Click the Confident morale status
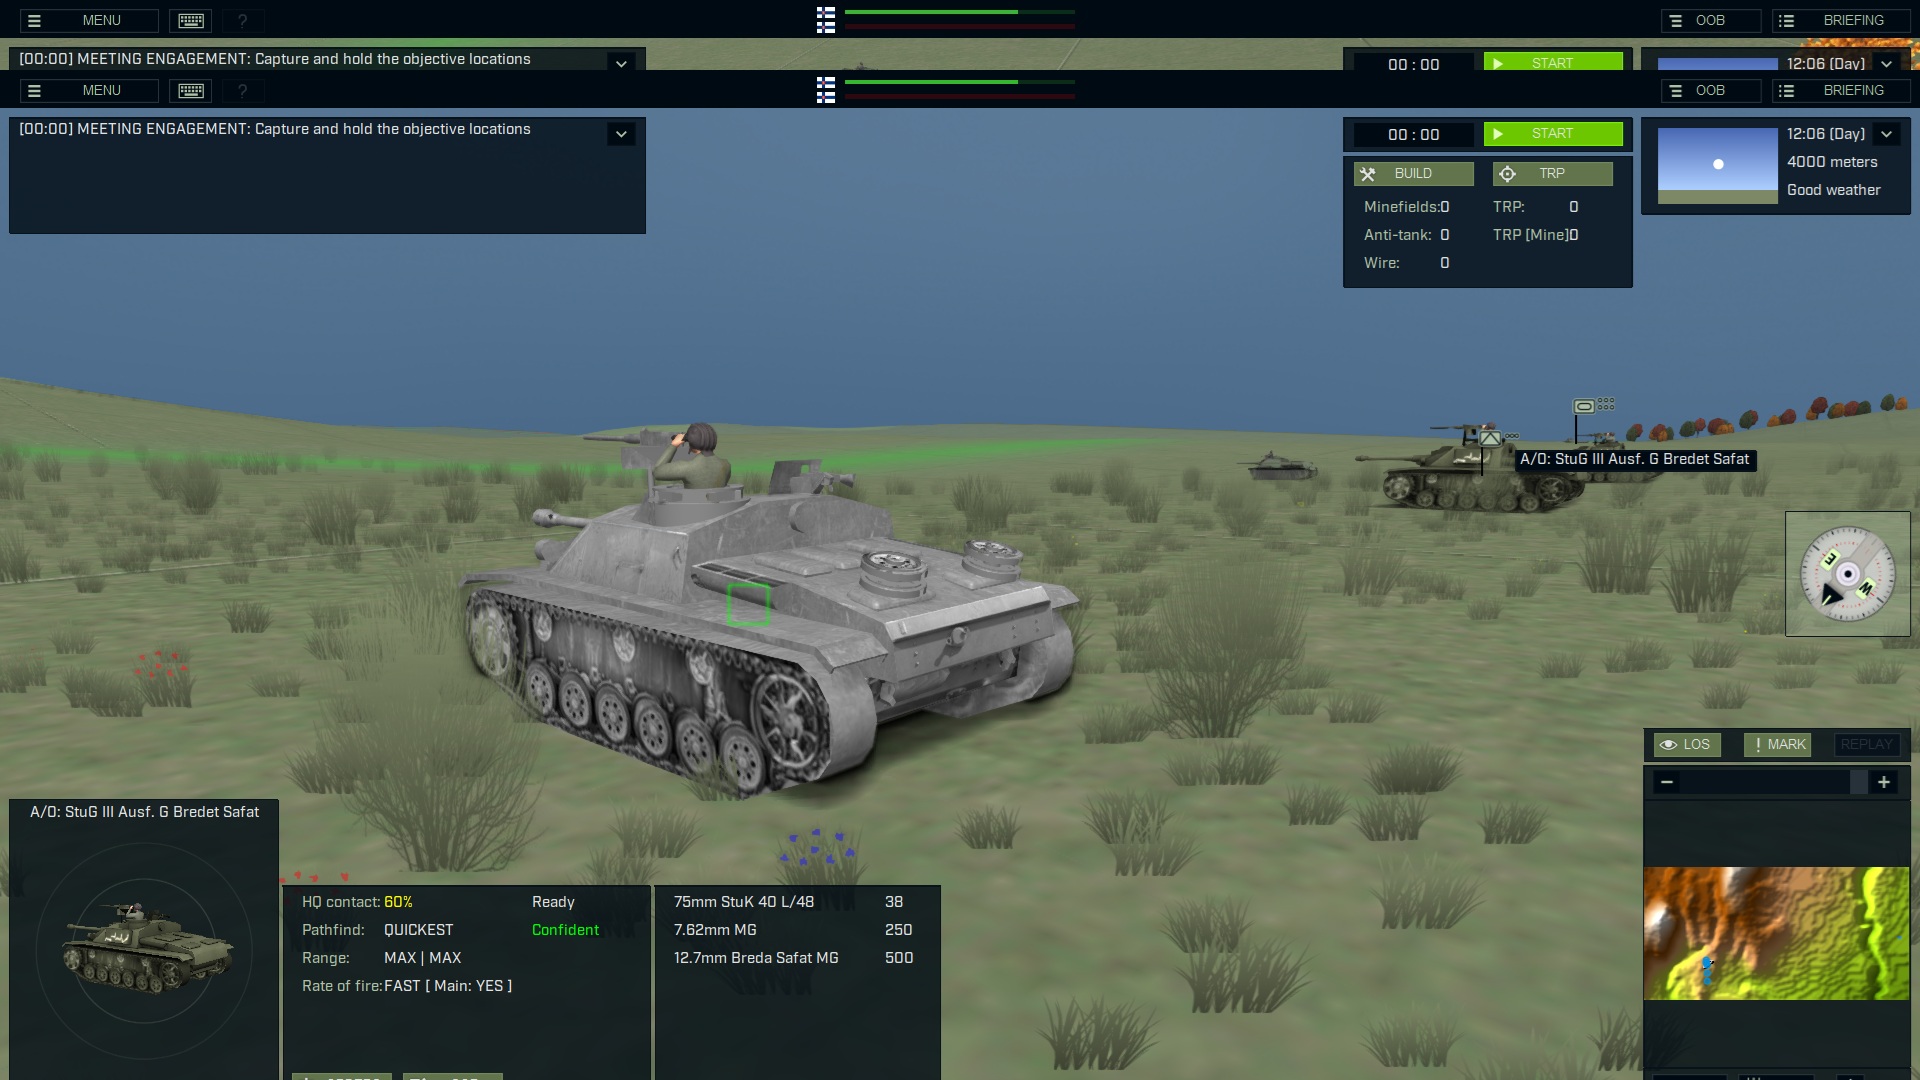This screenshot has height=1080, width=1920. pos(565,930)
